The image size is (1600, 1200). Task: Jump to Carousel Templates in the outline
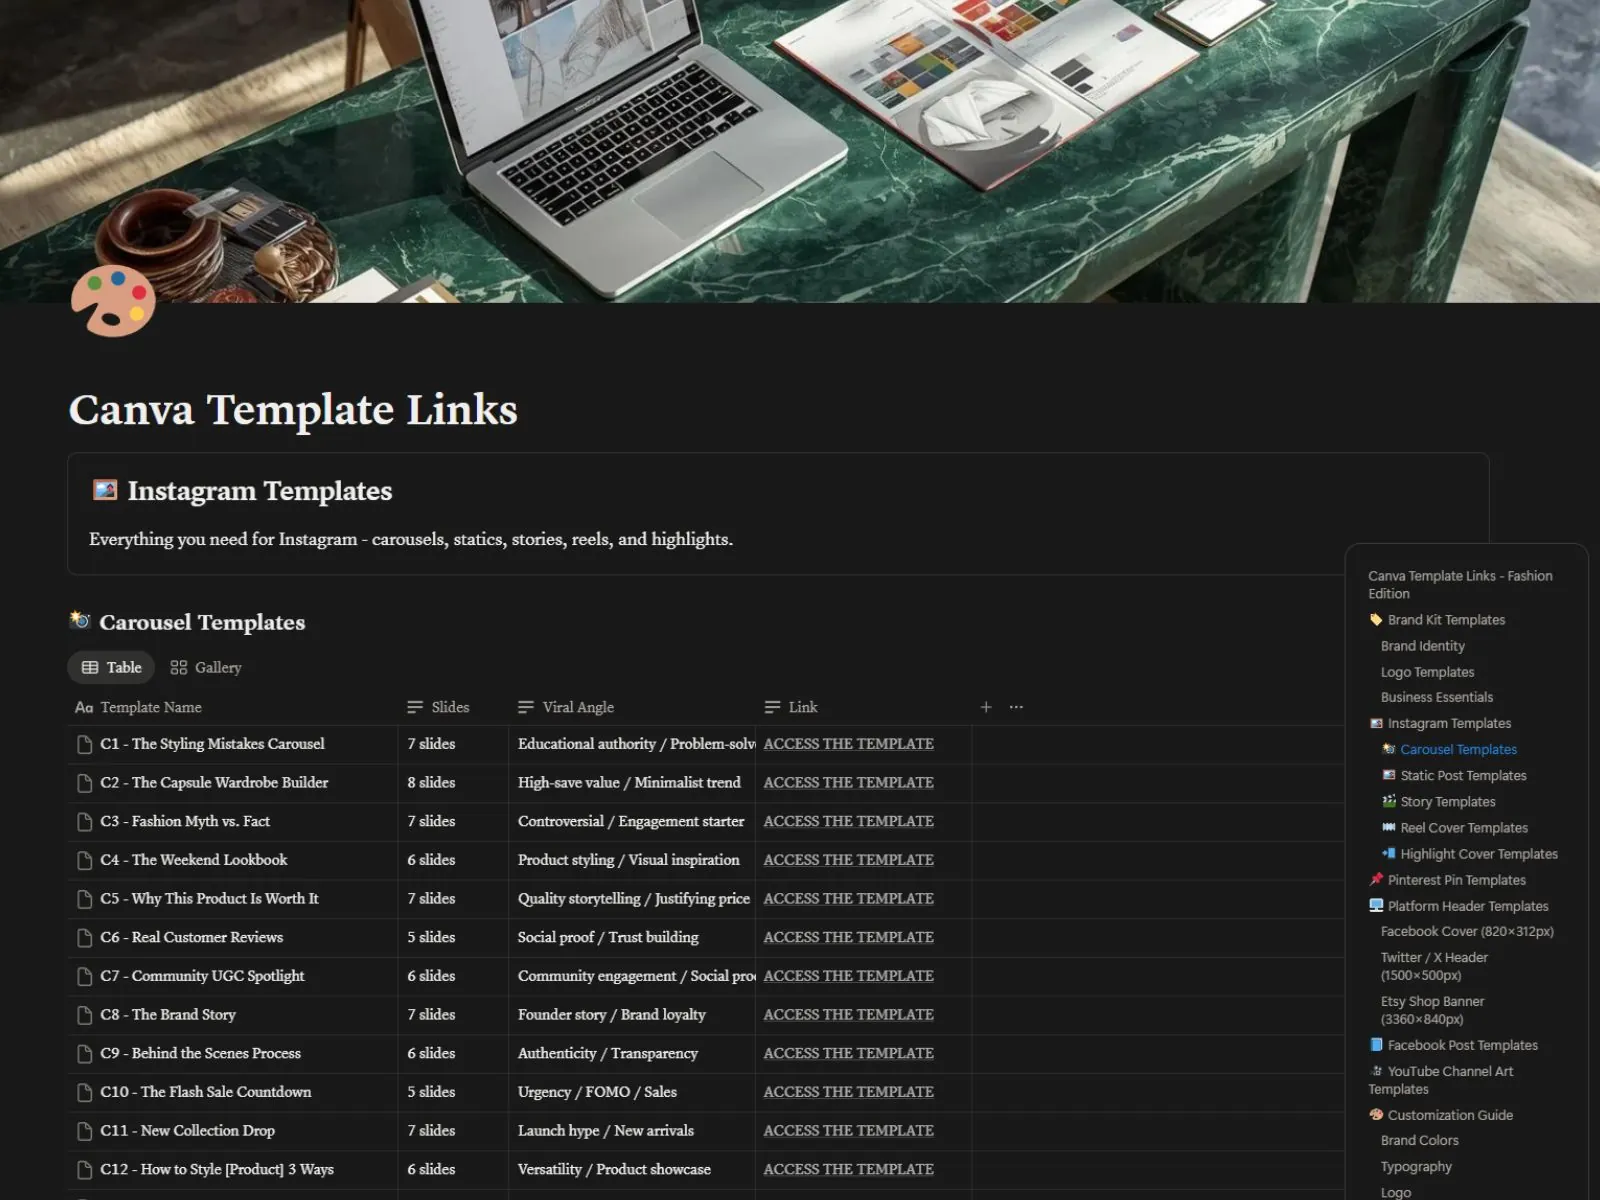(1458, 750)
